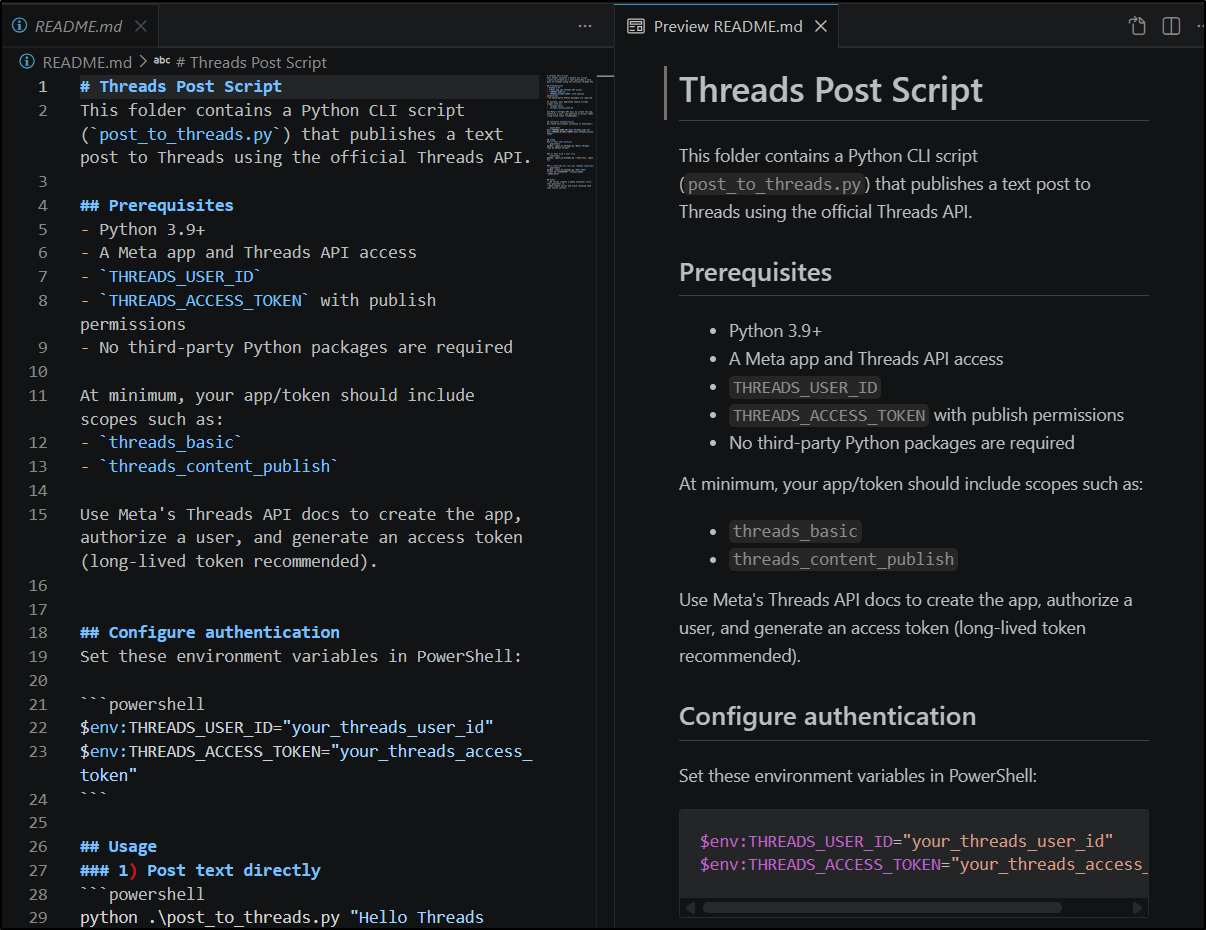Click 'Prerequisites' heading in the preview
1206x930 pixels.
(755, 272)
